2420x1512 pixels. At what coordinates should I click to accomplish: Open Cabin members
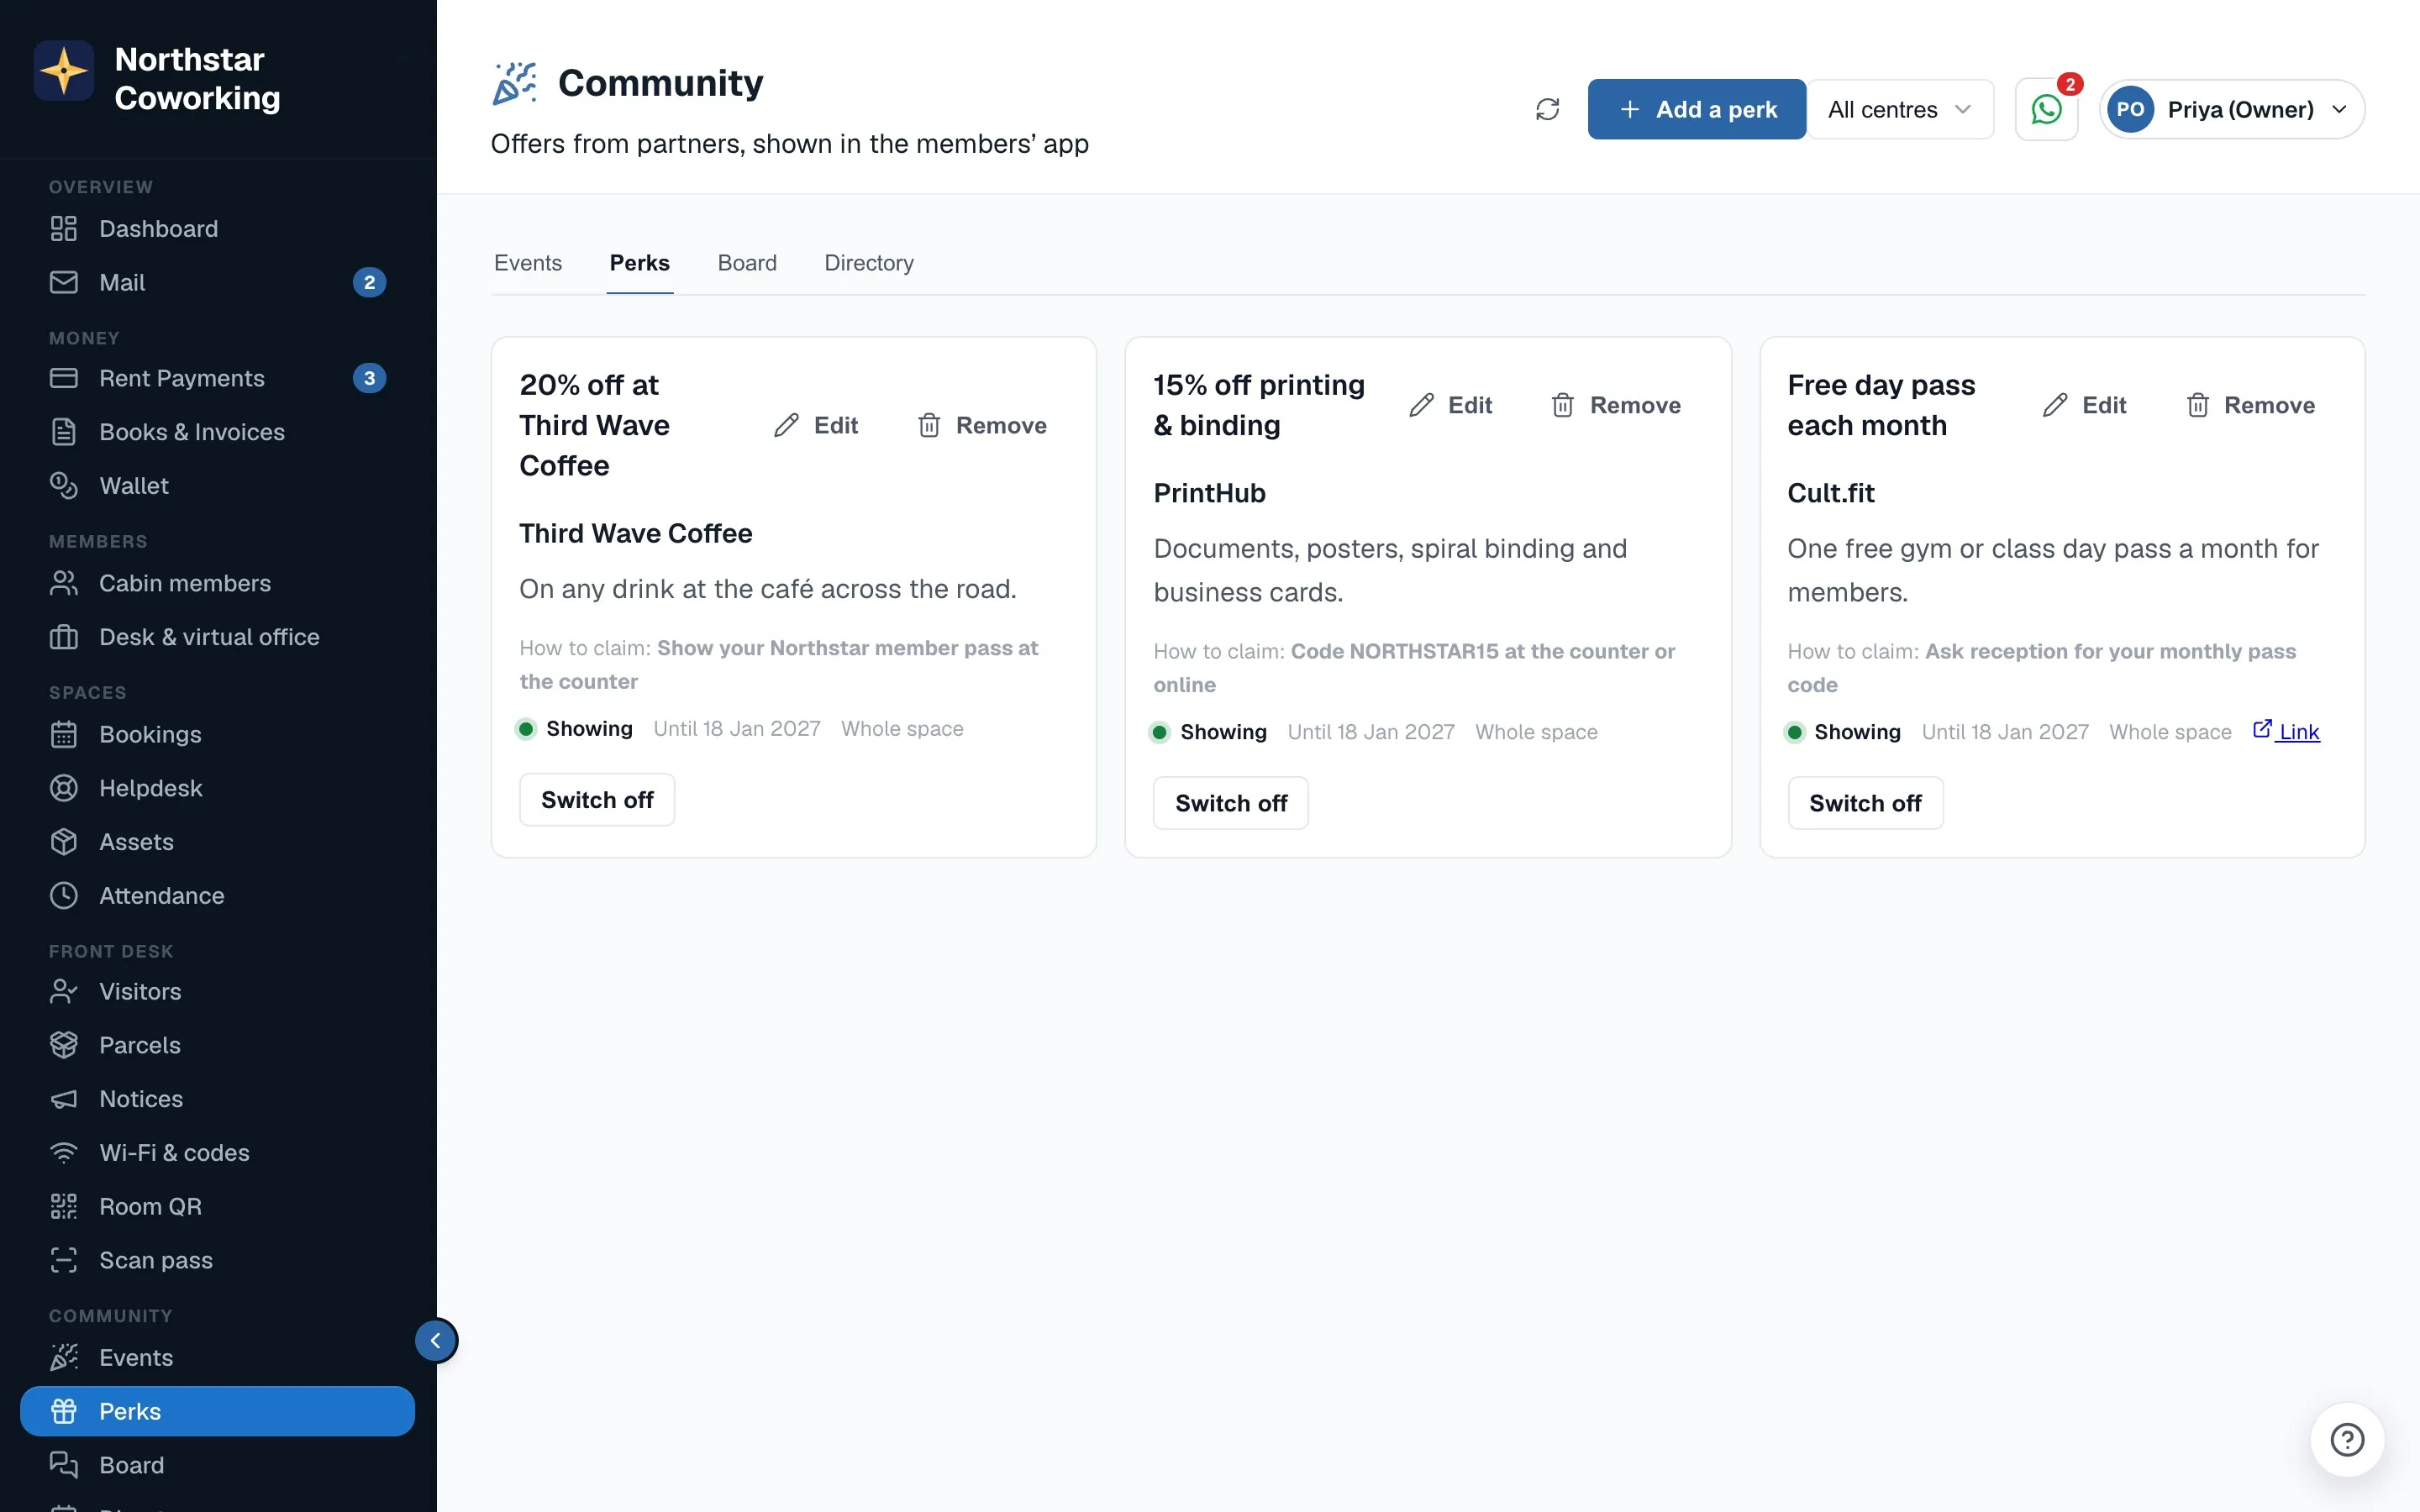click(x=217, y=583)
